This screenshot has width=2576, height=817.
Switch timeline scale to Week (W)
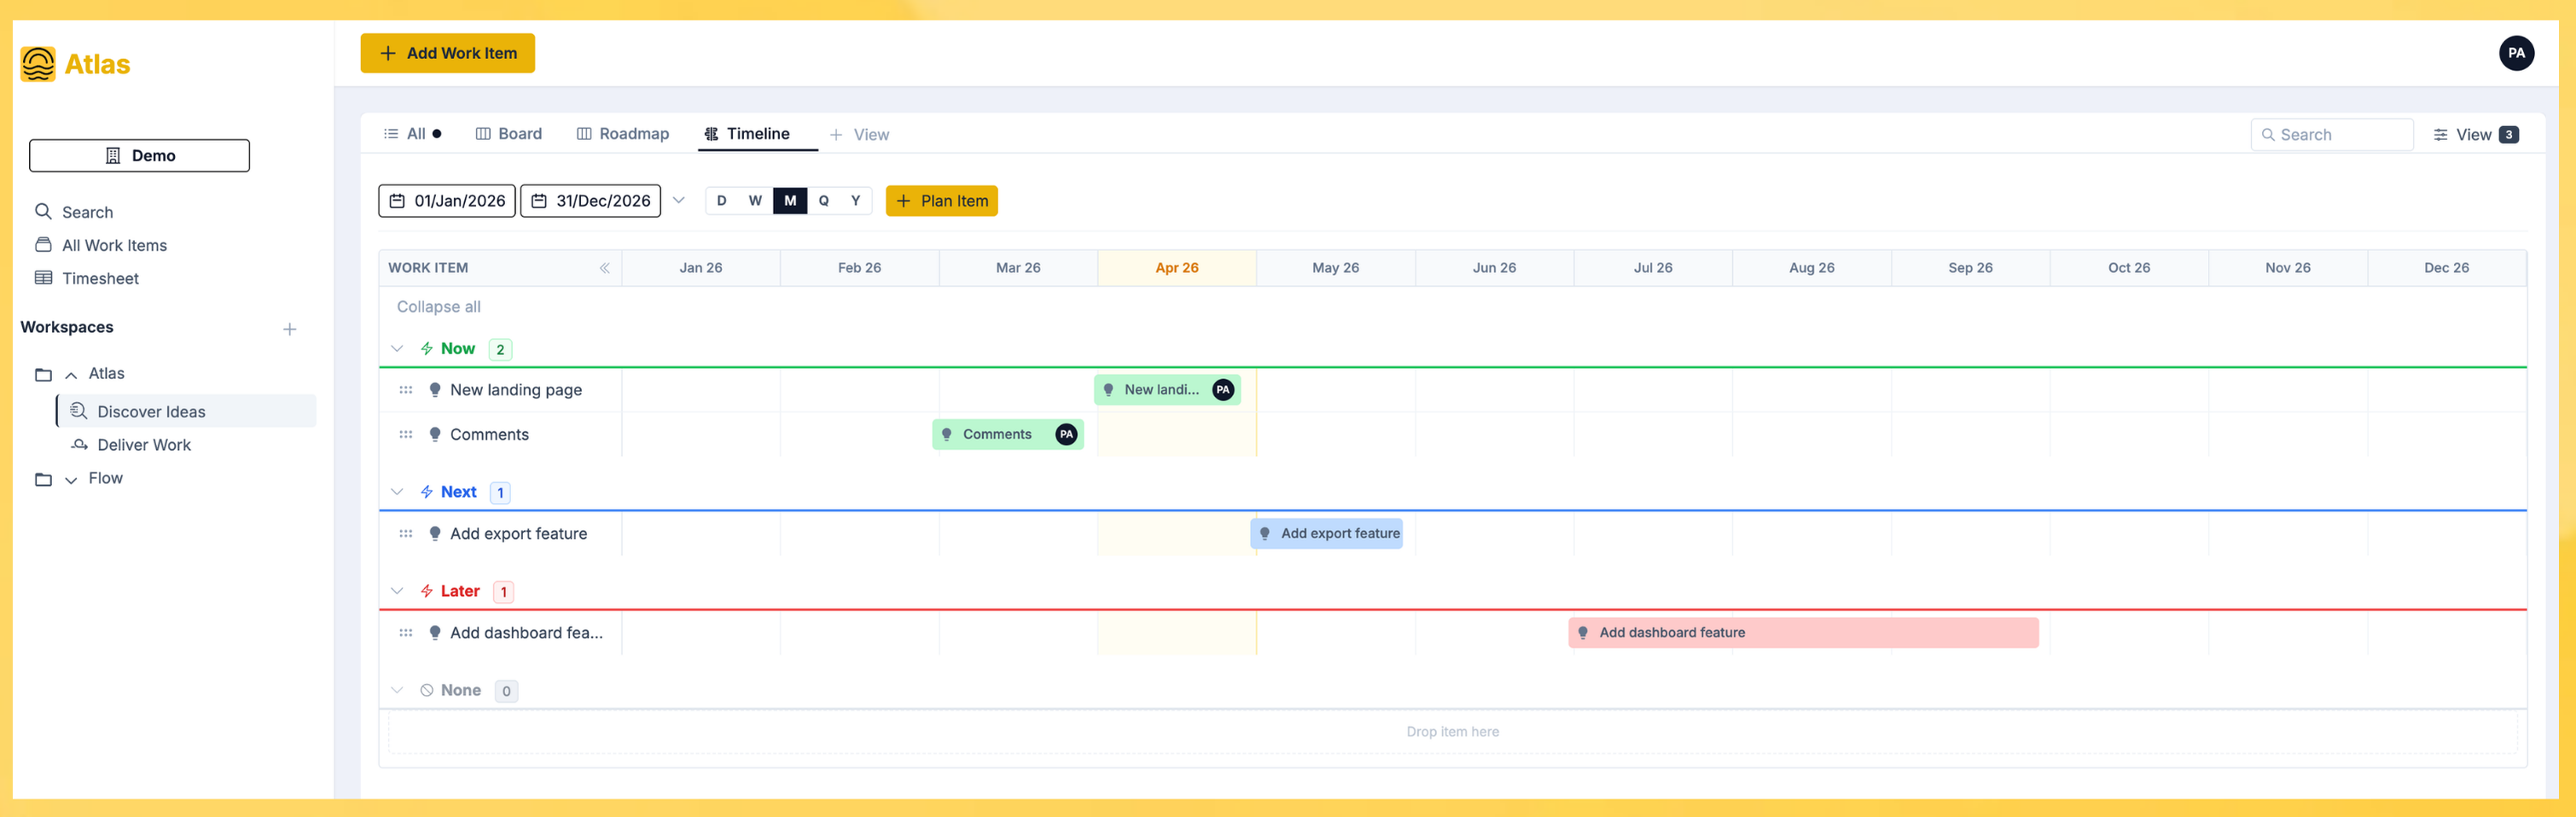[x=755, y=201]
